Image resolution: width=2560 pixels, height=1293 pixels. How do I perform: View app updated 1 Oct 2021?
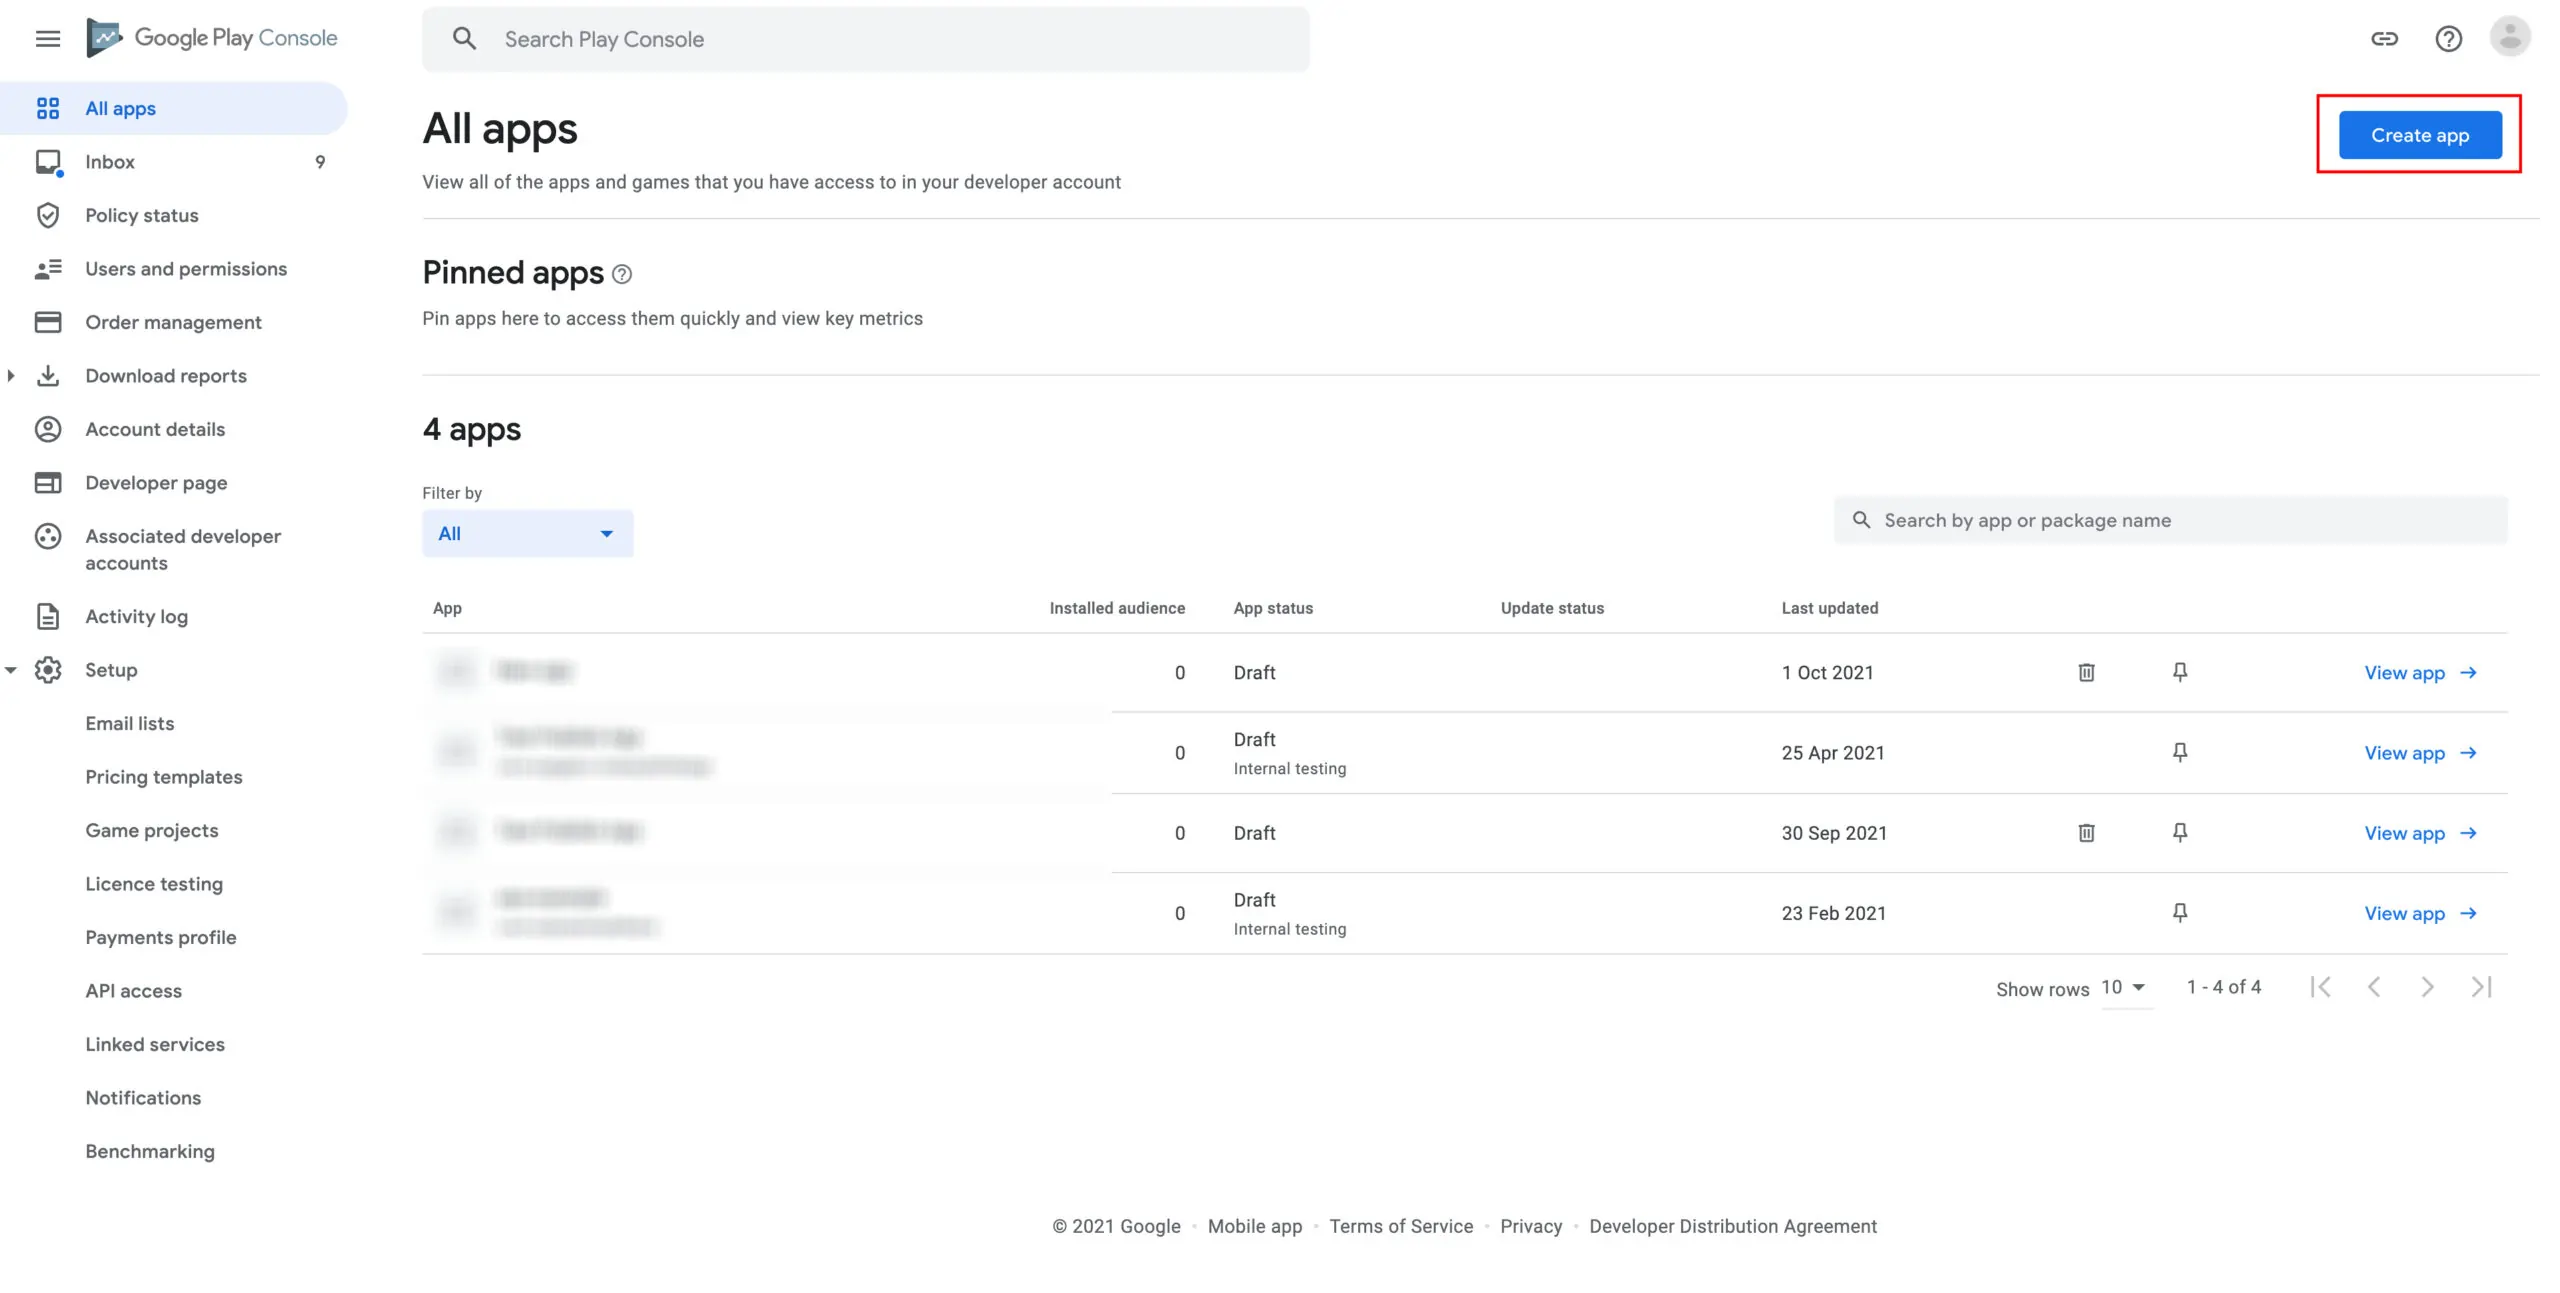coord(2420,673)
